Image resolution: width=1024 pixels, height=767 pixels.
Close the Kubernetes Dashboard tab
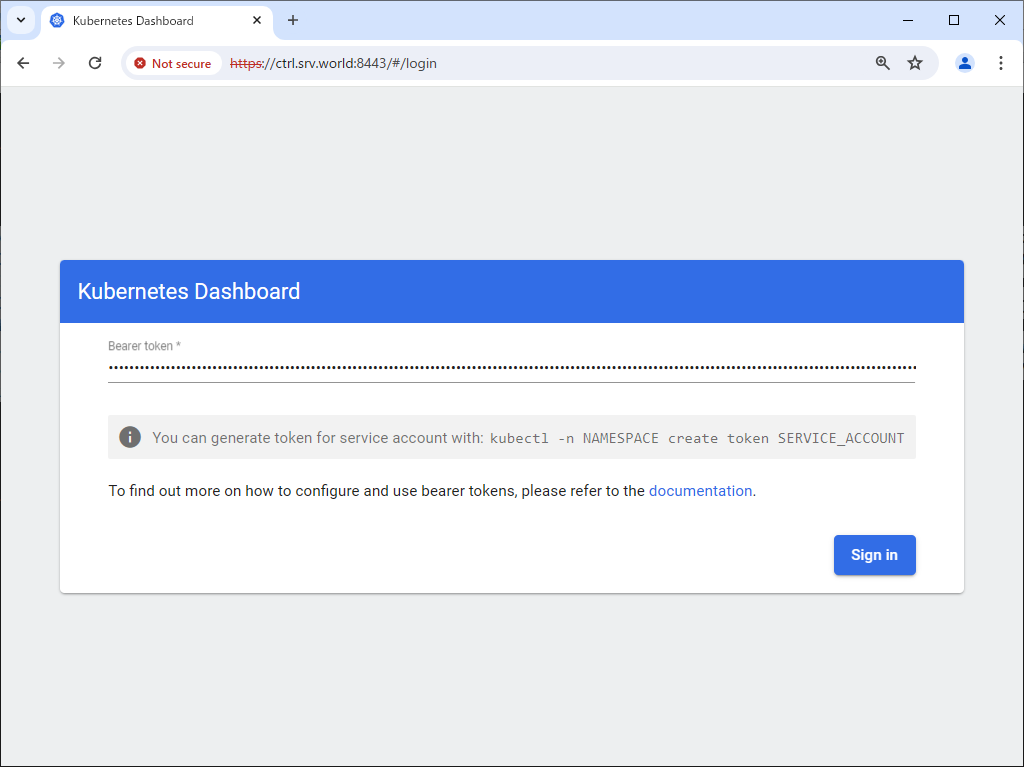tap(257, 20)
